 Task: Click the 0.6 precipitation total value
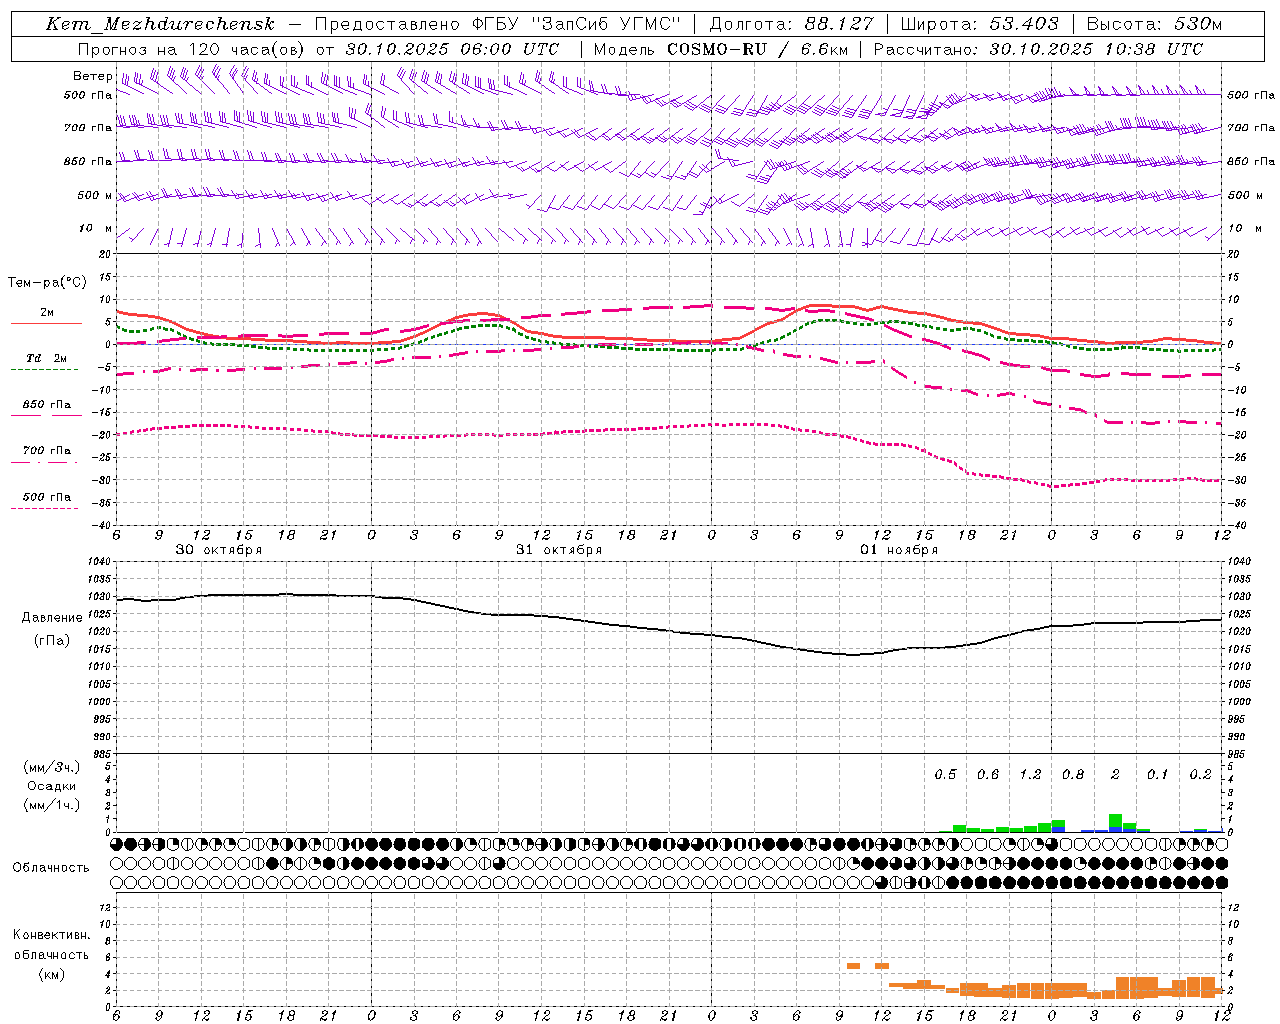pos(988,775)
